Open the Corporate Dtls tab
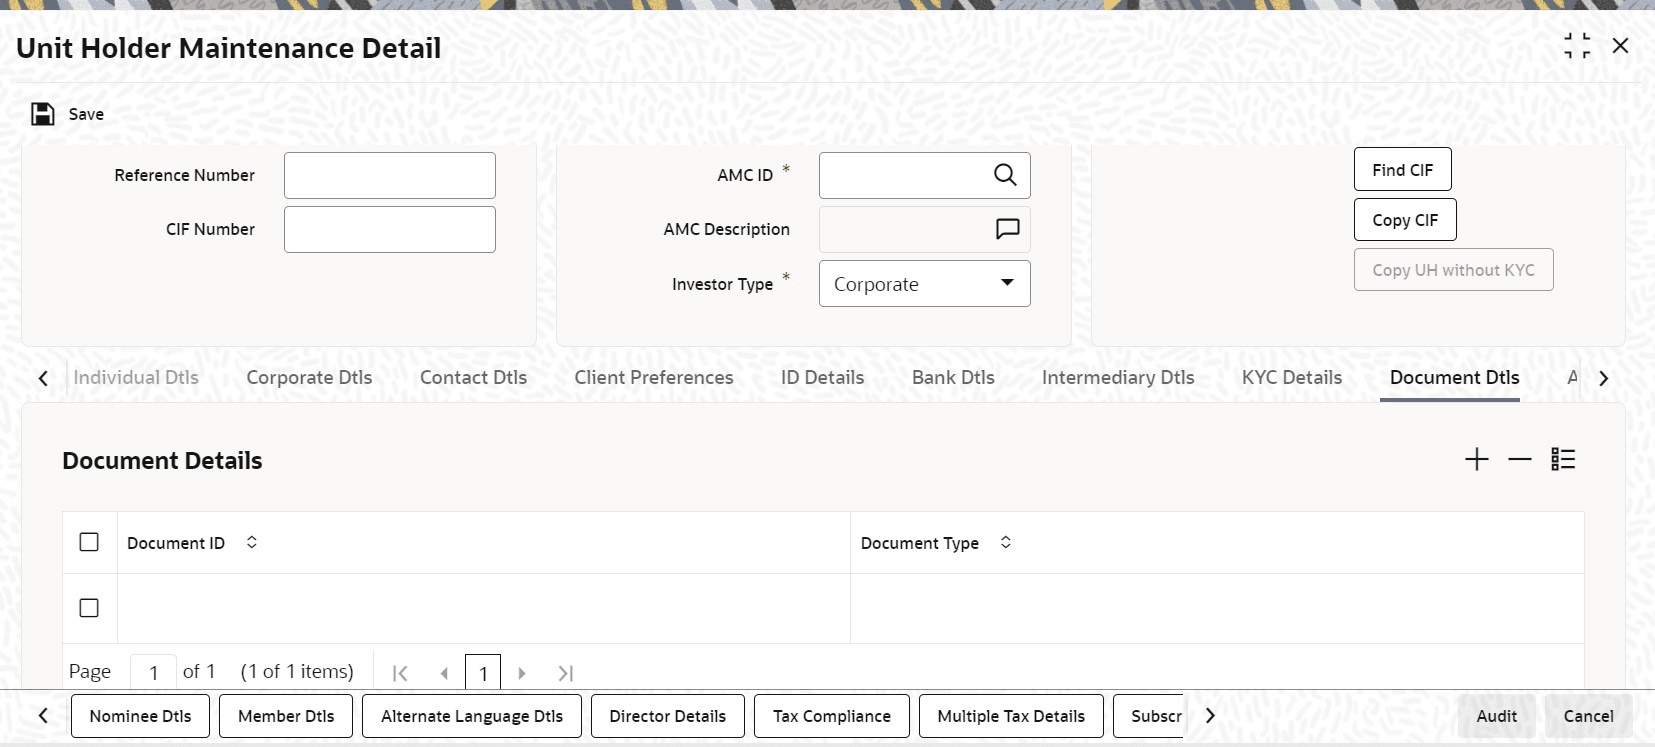Viewport: 1655px width, 747px height. pos(309,378)
